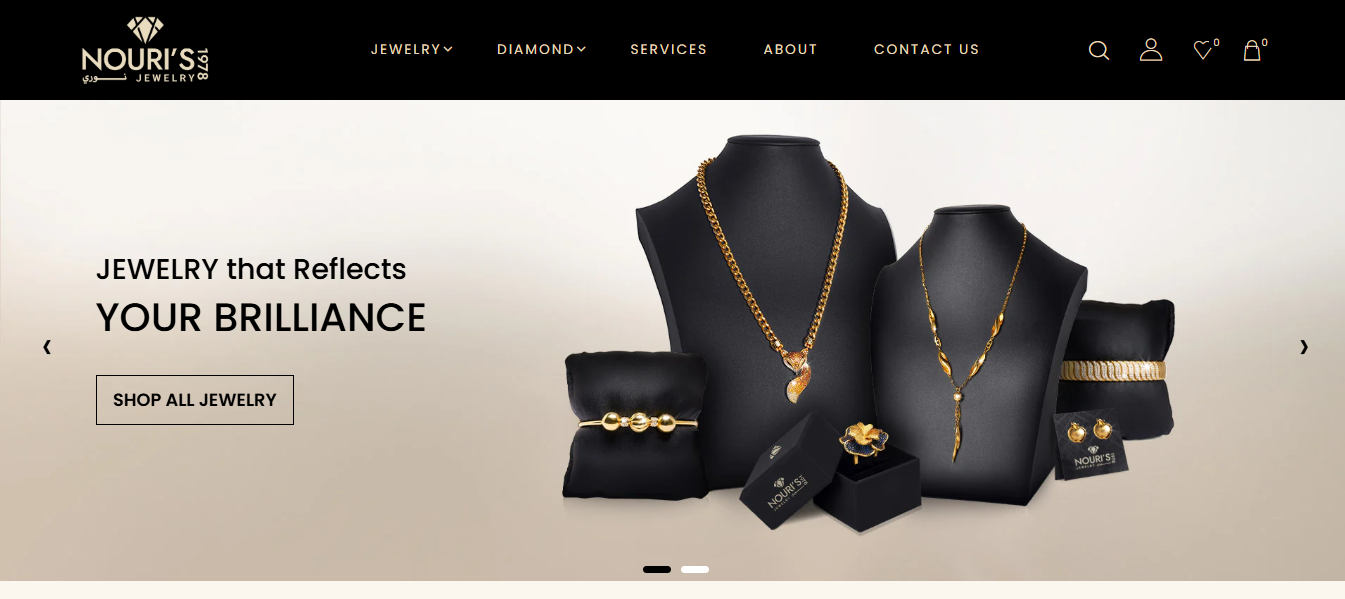The image size is (1345, 599).
Task: Open the Diamond navigation menu
Action: point(535,49)
